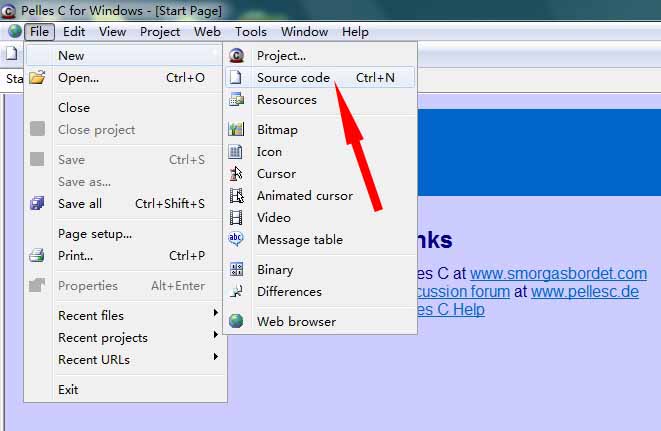Expand the Recent files submenu arrow
Screen dimensions: 661x431
tap(215, 312)
